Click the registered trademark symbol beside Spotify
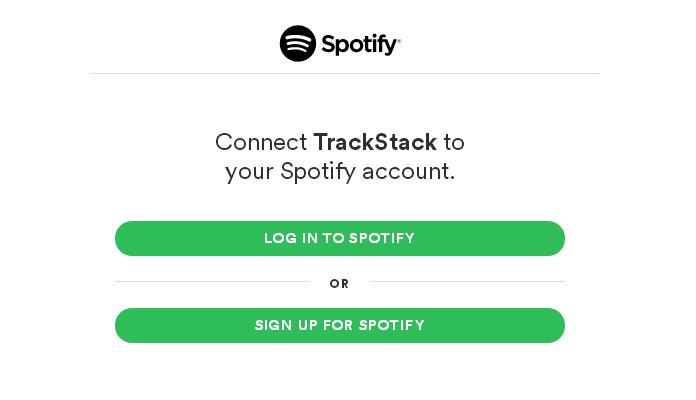Image resolution: width=696 pixels, height=400 pixels. (x=399, y=40)
